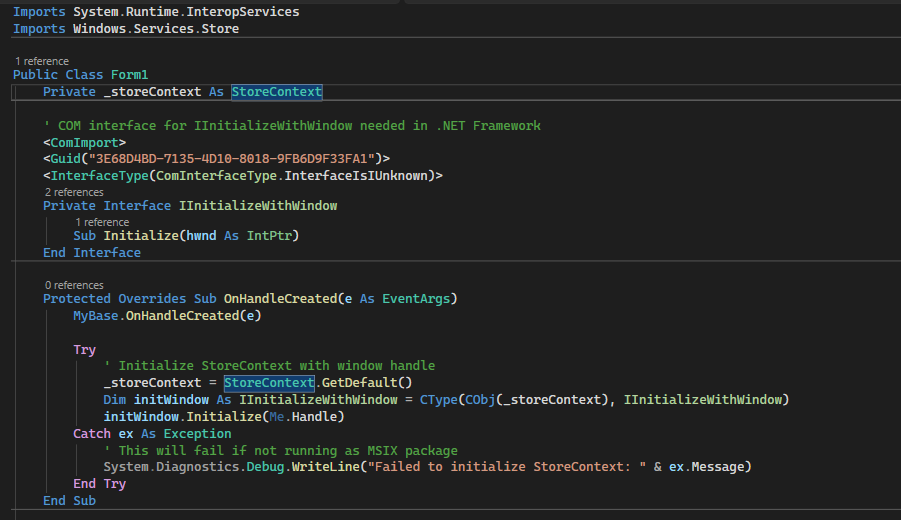Open the "2 references" CodeLens above Private Interface
Screen dimensions: 901x520
tap(74, 192)
